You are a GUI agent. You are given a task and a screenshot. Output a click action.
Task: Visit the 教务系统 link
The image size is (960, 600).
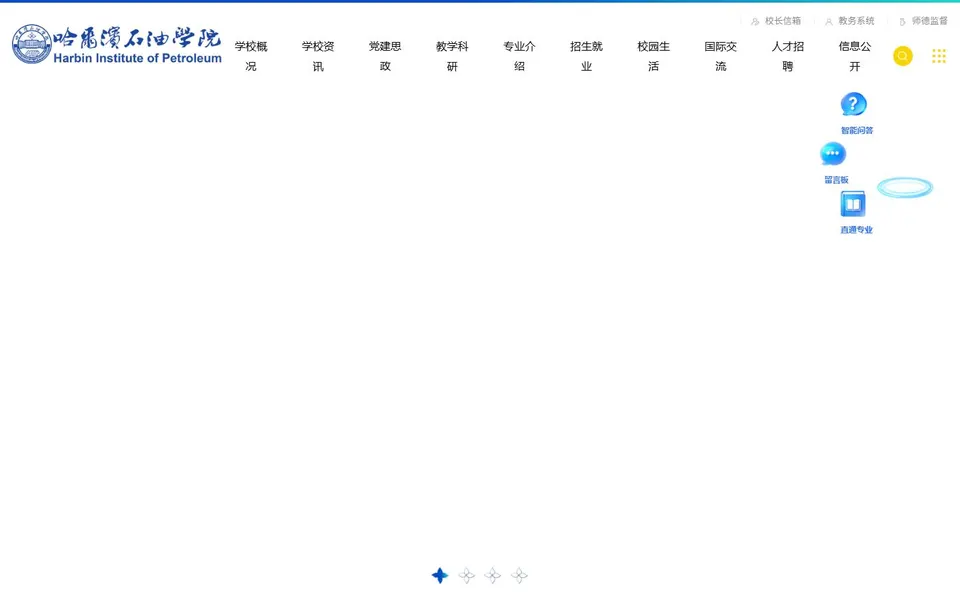click(850, 21)
